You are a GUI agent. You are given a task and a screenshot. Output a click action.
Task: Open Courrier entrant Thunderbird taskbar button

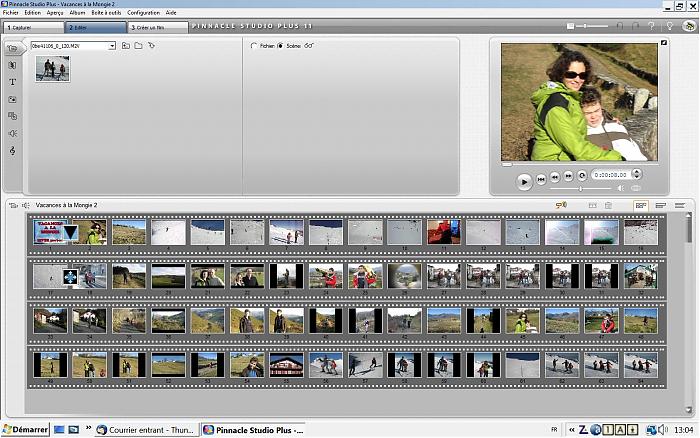[x=147, y=430]
